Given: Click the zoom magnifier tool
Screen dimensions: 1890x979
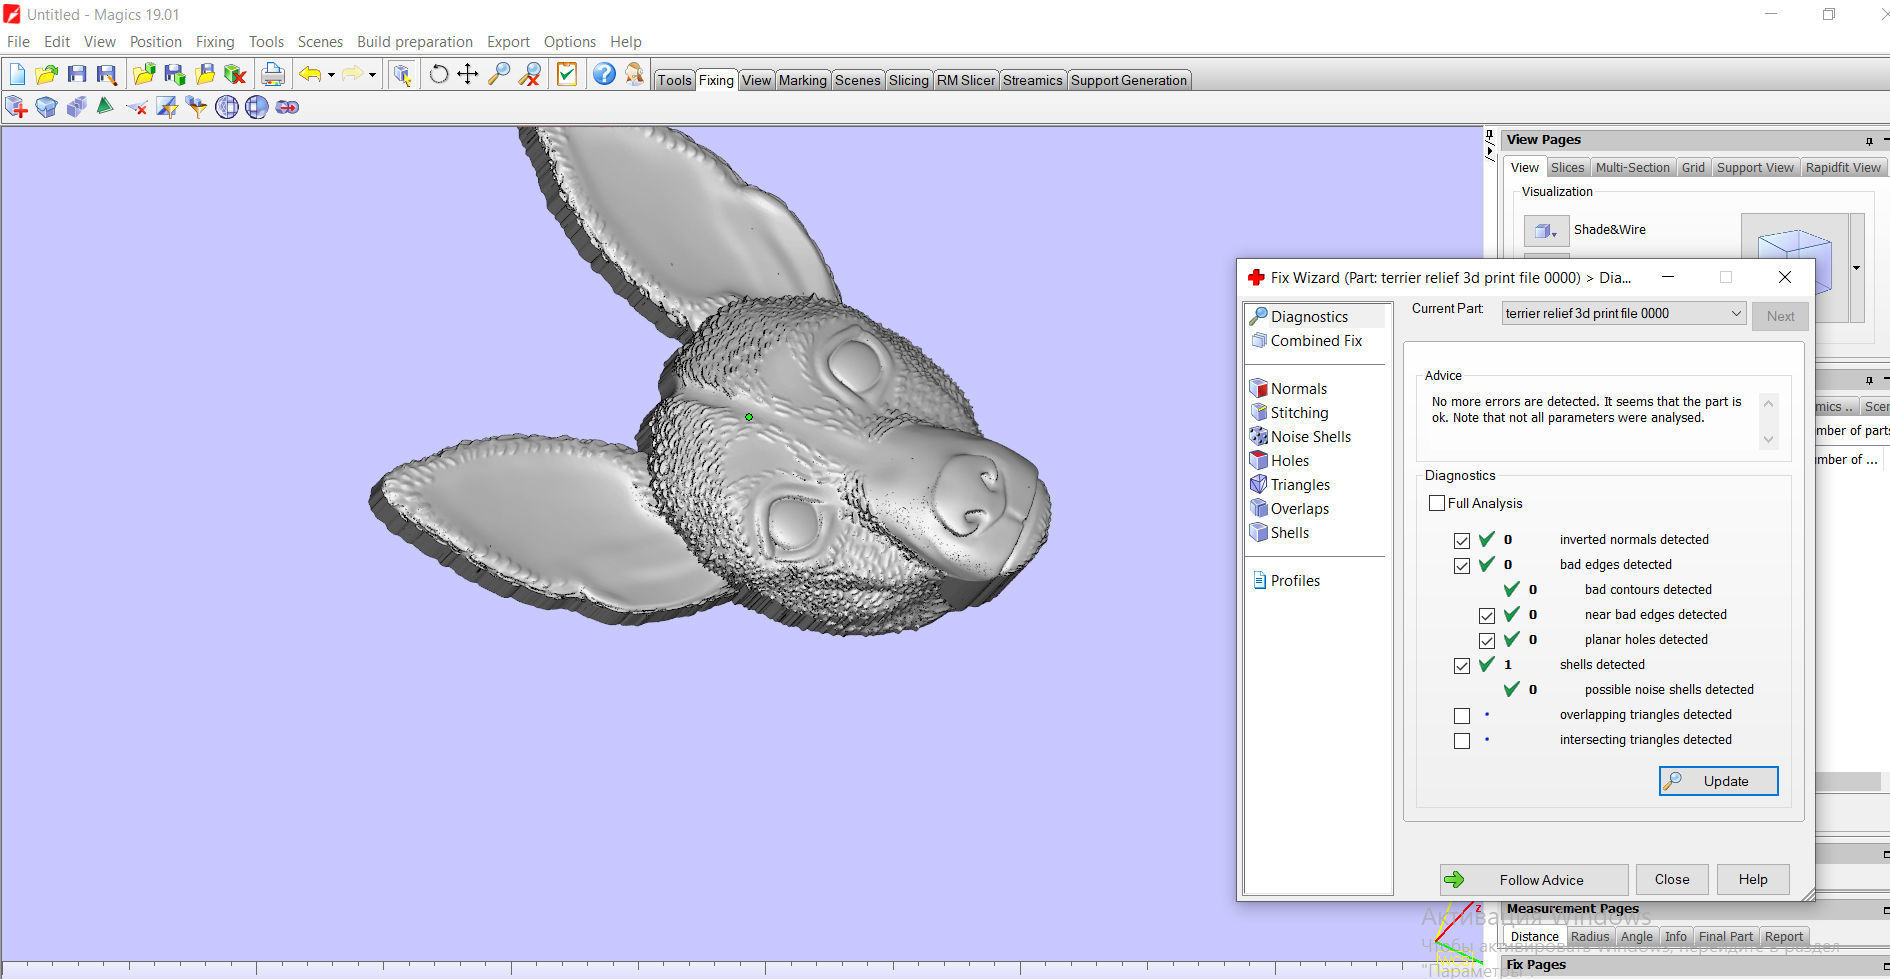Looking at the screenshot, I should click(498, 74).
